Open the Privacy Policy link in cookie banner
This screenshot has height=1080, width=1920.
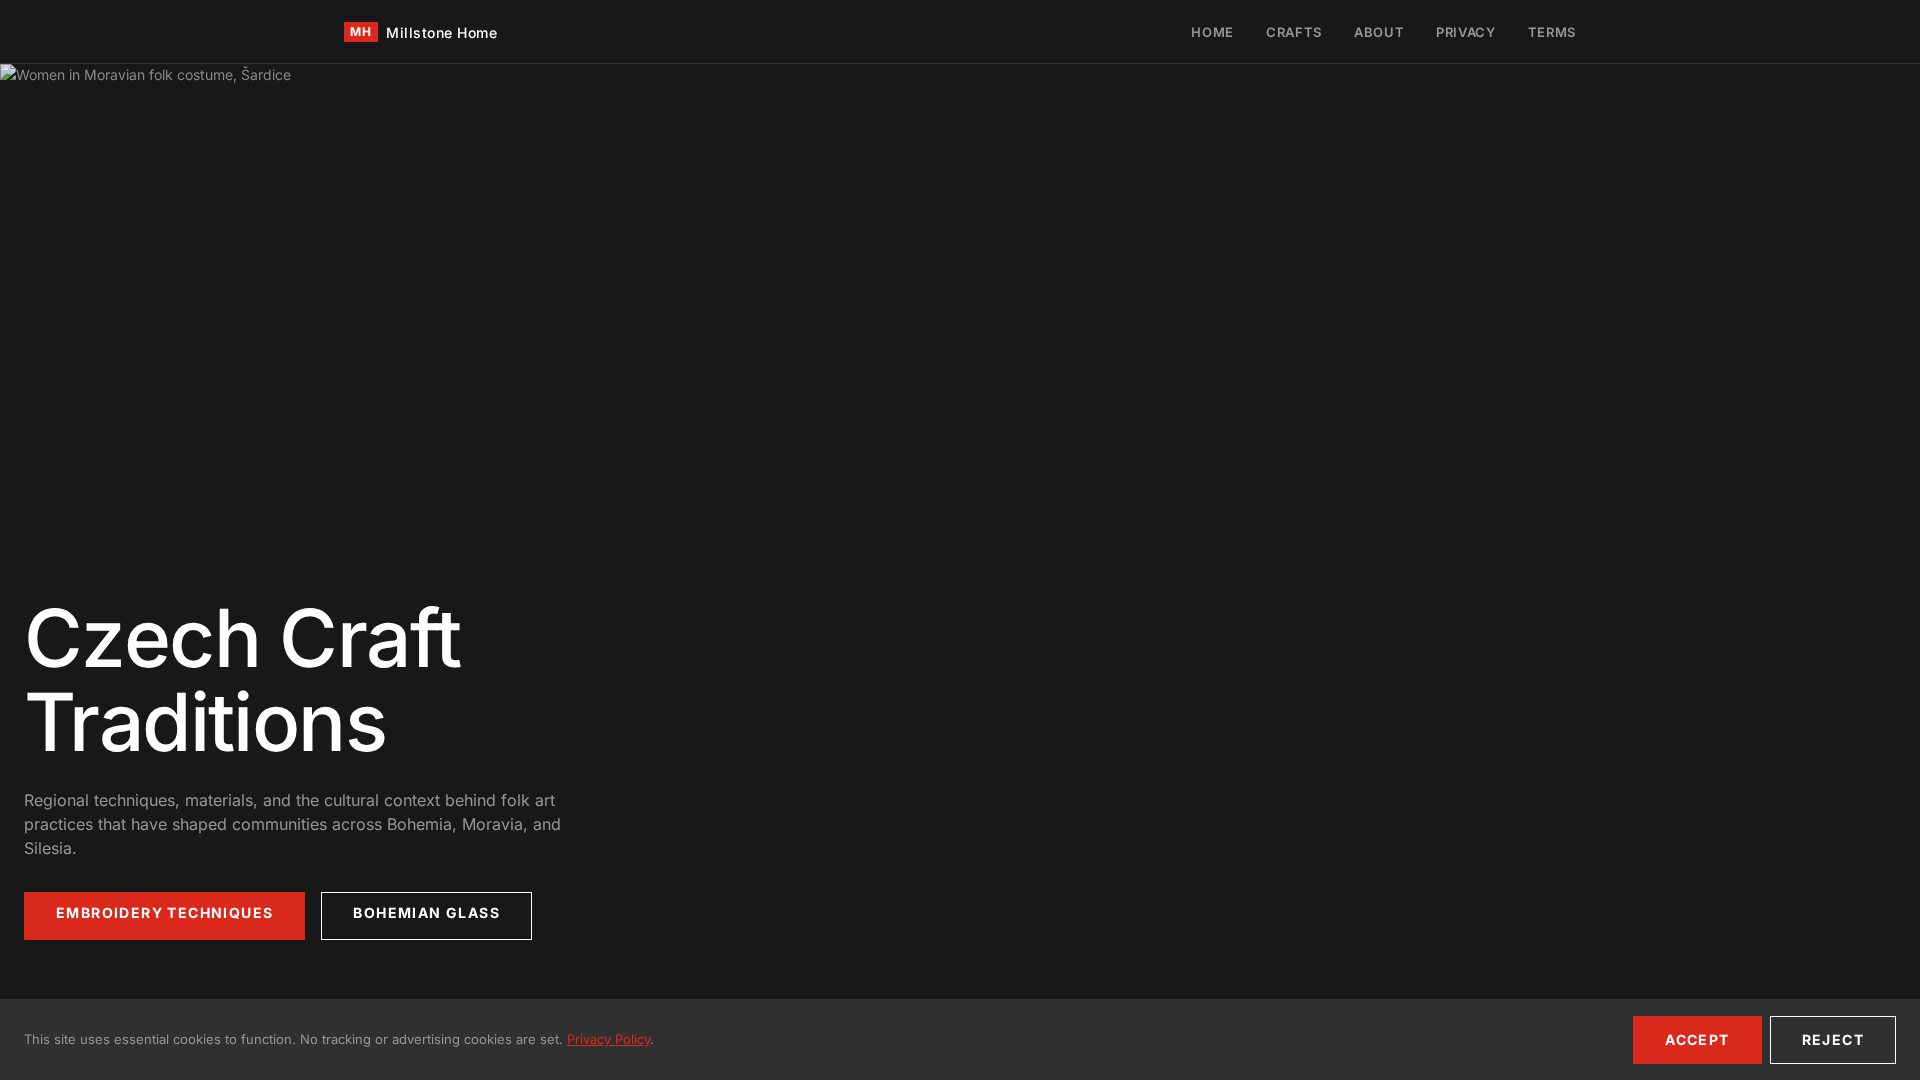[x=608, y=1040]
